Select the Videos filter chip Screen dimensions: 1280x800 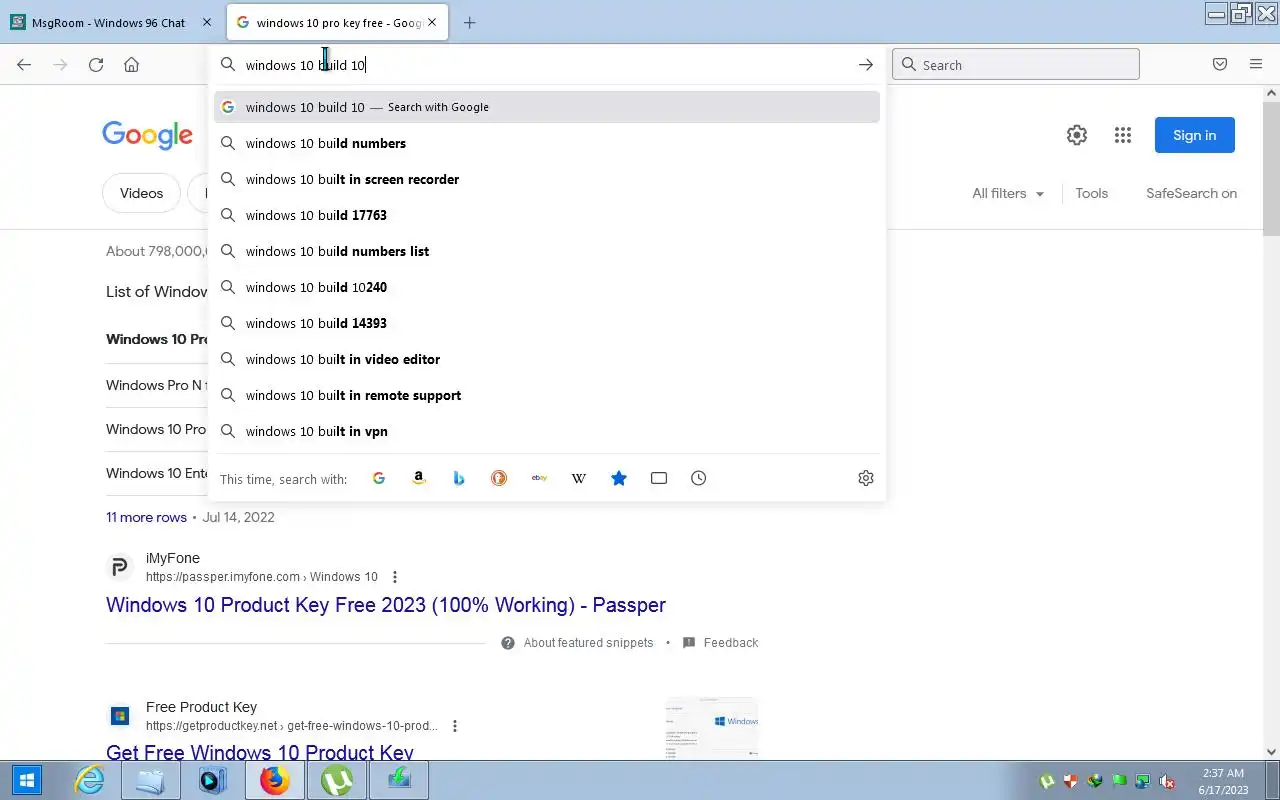click(141, 193)
